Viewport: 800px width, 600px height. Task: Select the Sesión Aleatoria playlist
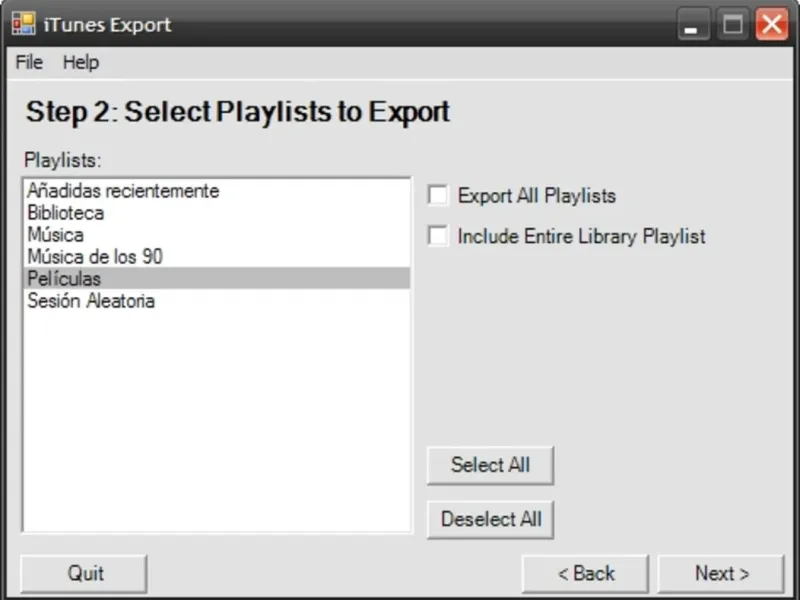pos(217,301)
